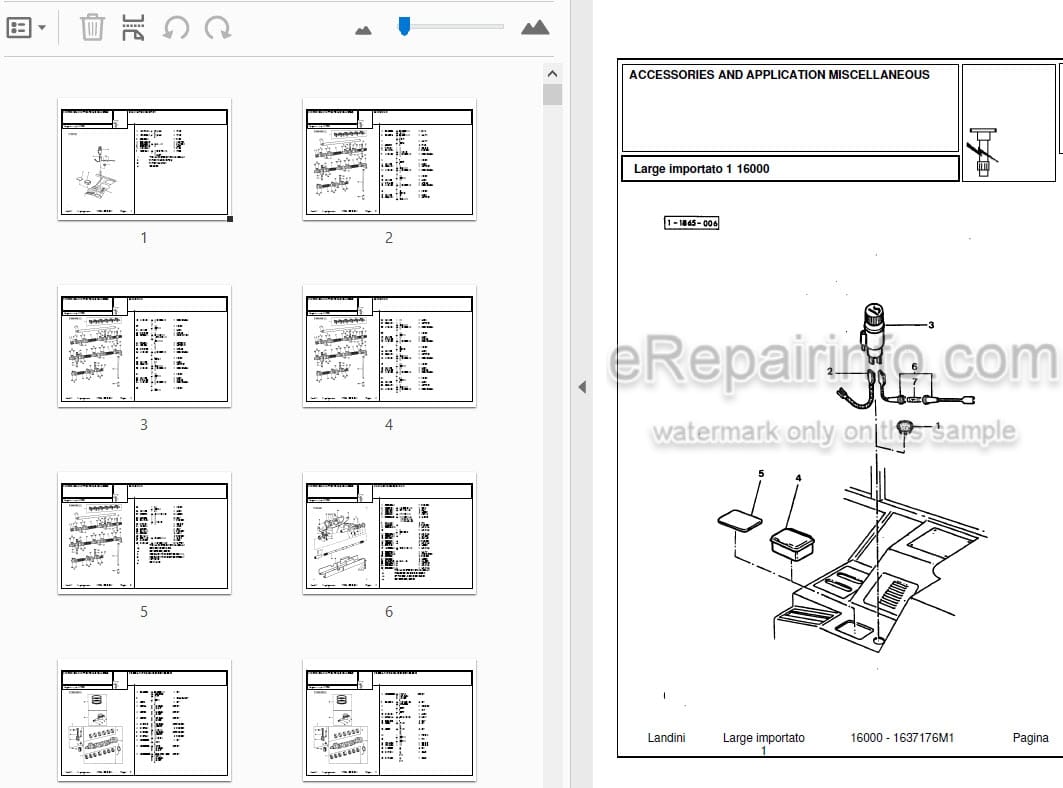Click the 'Large importato 1 16000' heading
The width and height of the screenshot is (1063, 788).
click(701, 169)
